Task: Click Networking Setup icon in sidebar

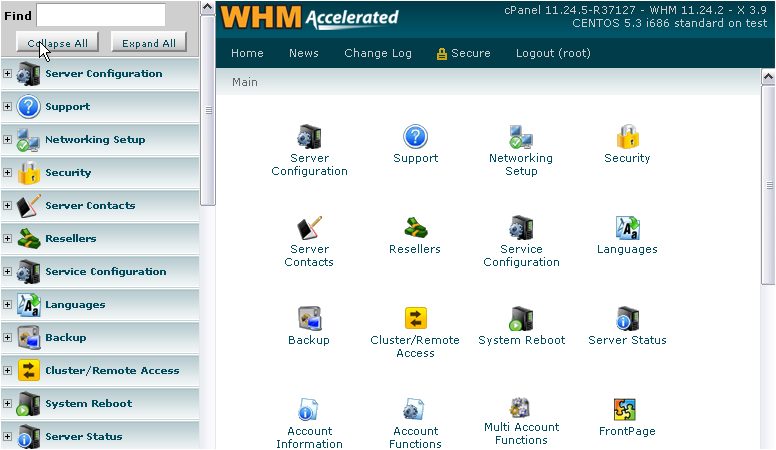Action: (28, 140)
